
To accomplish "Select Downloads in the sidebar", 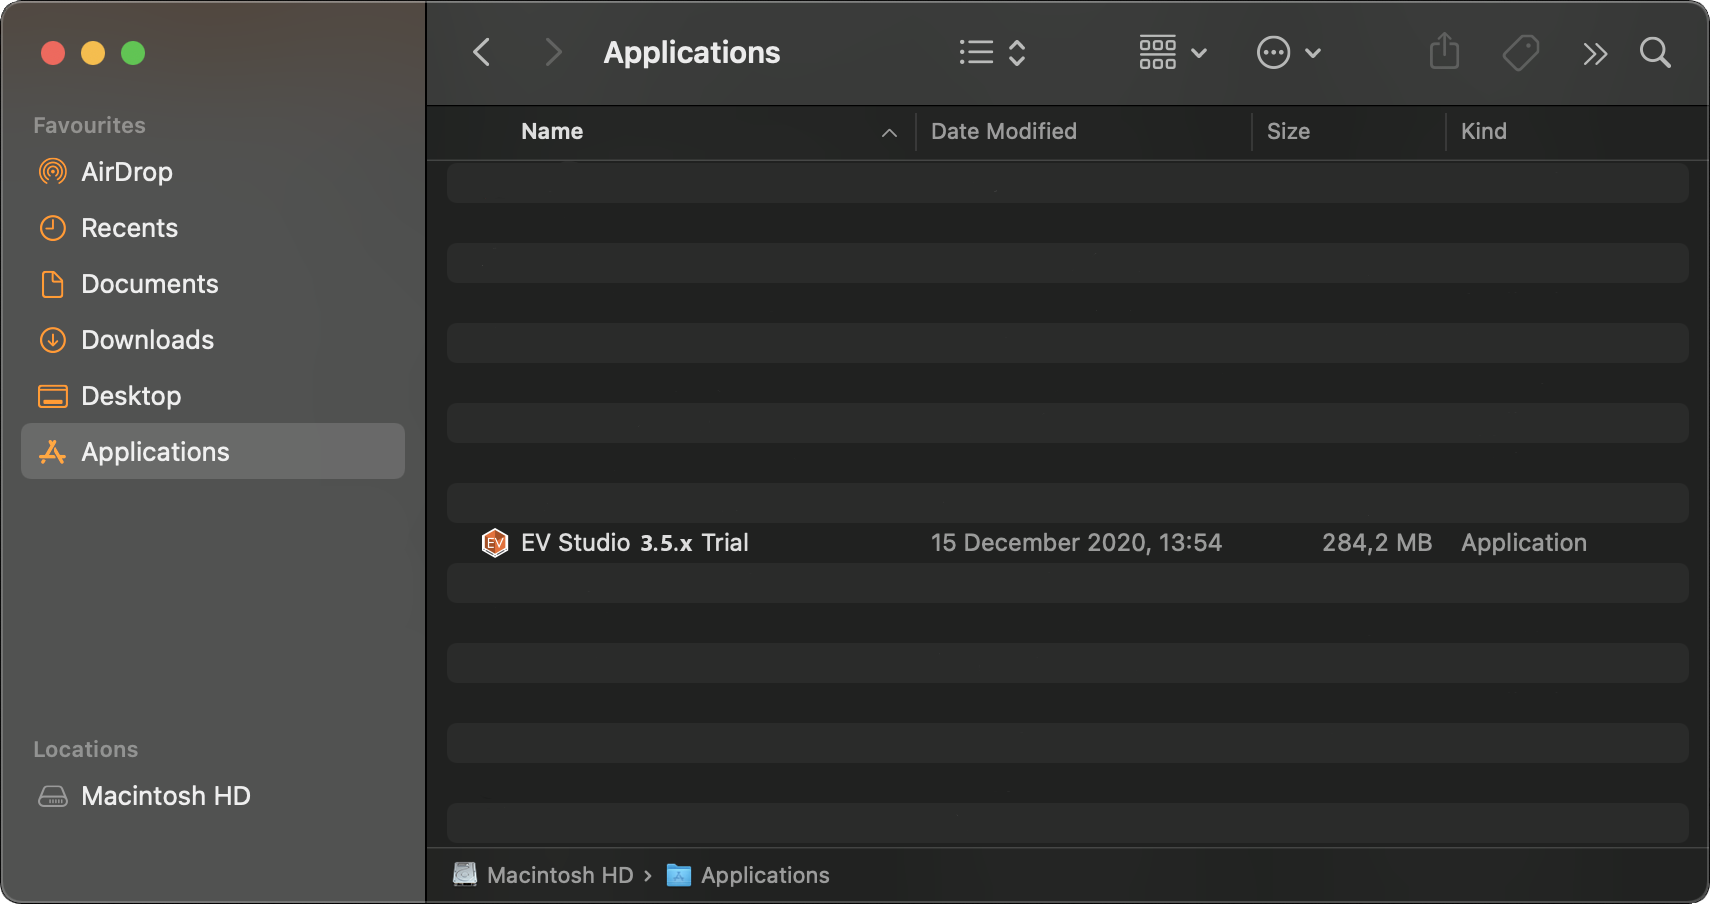I will [x=147, y=340].
